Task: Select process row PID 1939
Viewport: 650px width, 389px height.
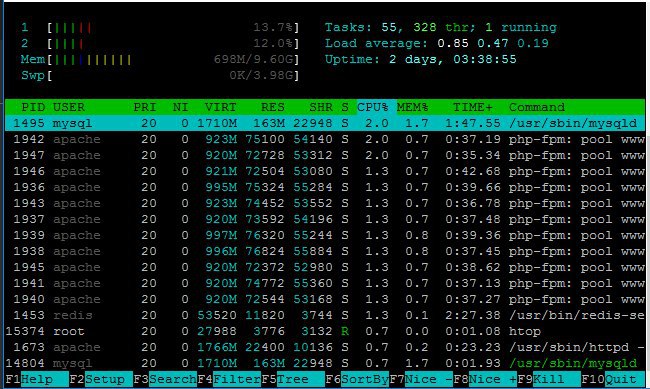Action: tap(325, 235)
